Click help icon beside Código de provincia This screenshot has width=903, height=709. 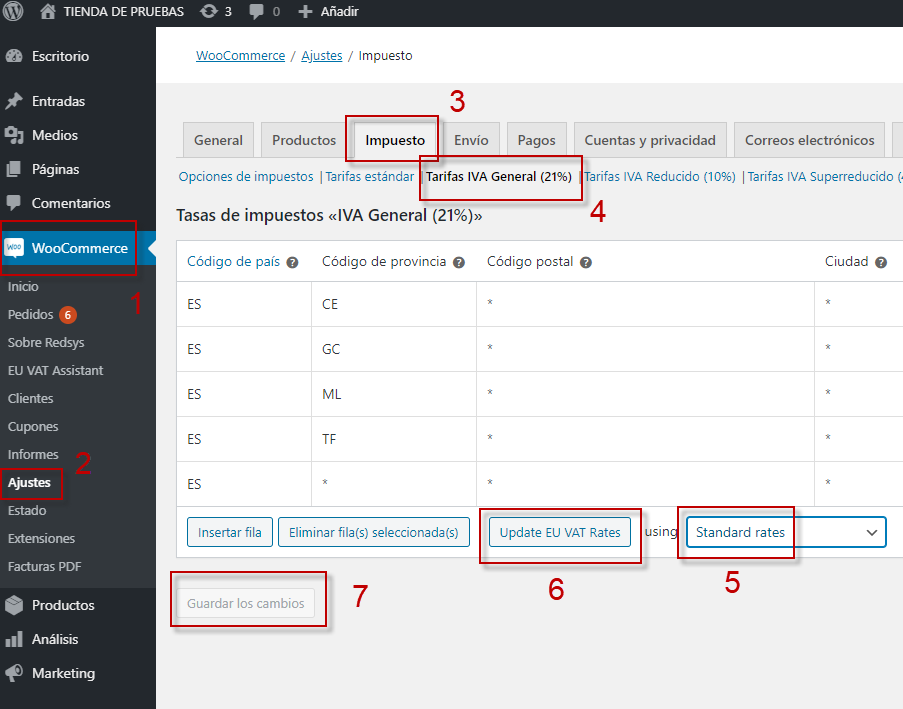click(459, 263)
